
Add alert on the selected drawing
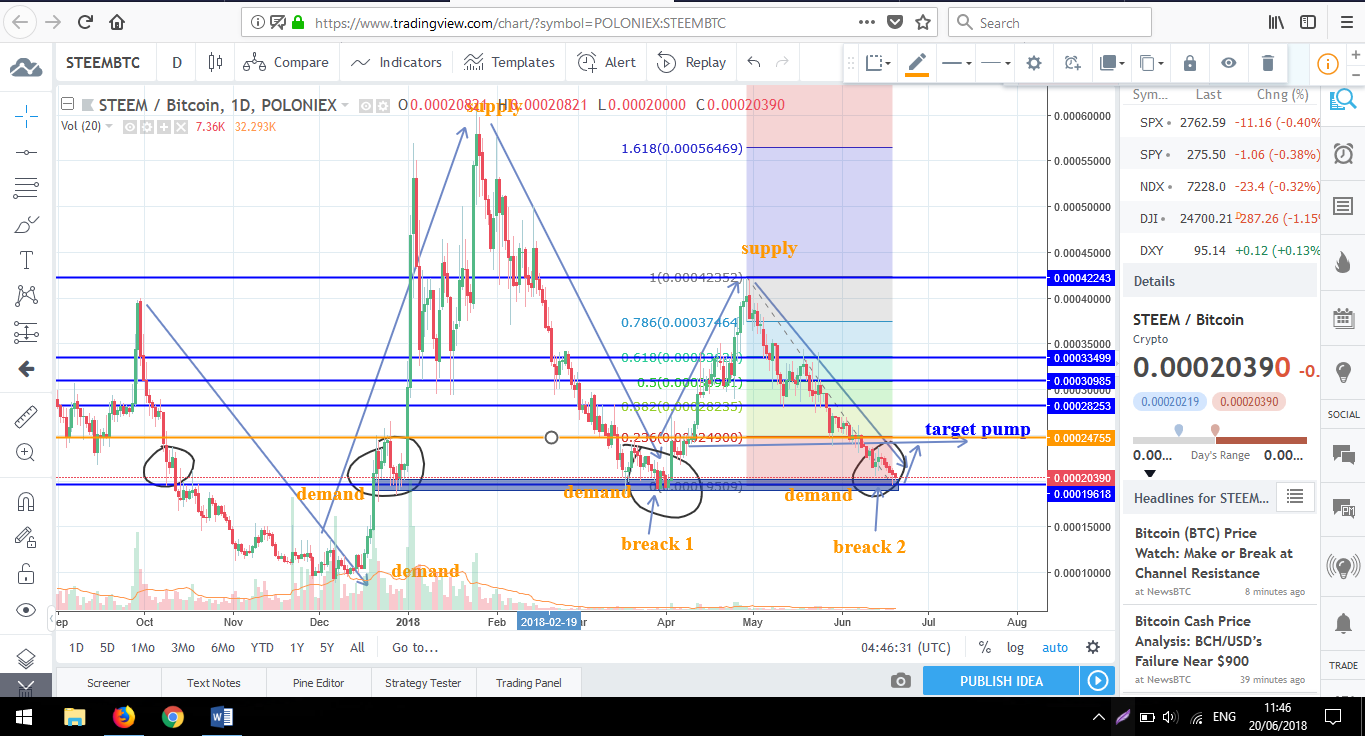coord(1072,63)
